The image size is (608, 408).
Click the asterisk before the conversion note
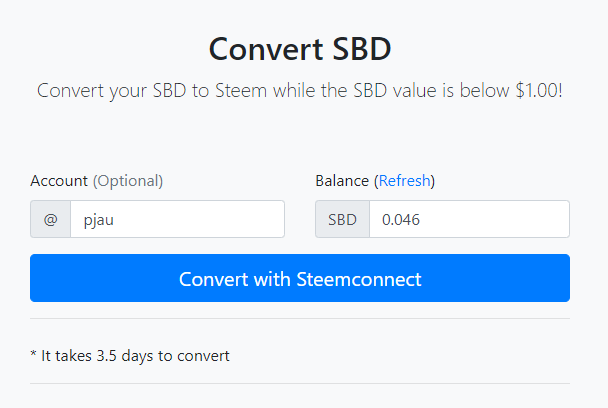point(33,354)
